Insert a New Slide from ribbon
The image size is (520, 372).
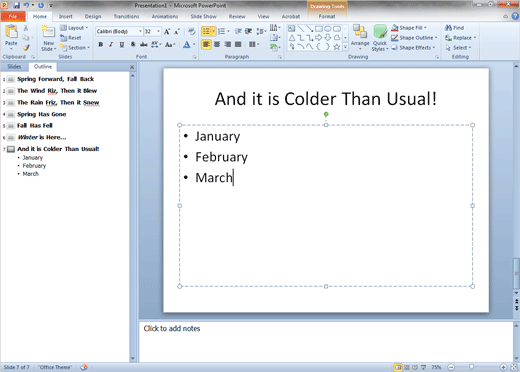point(49,38)
